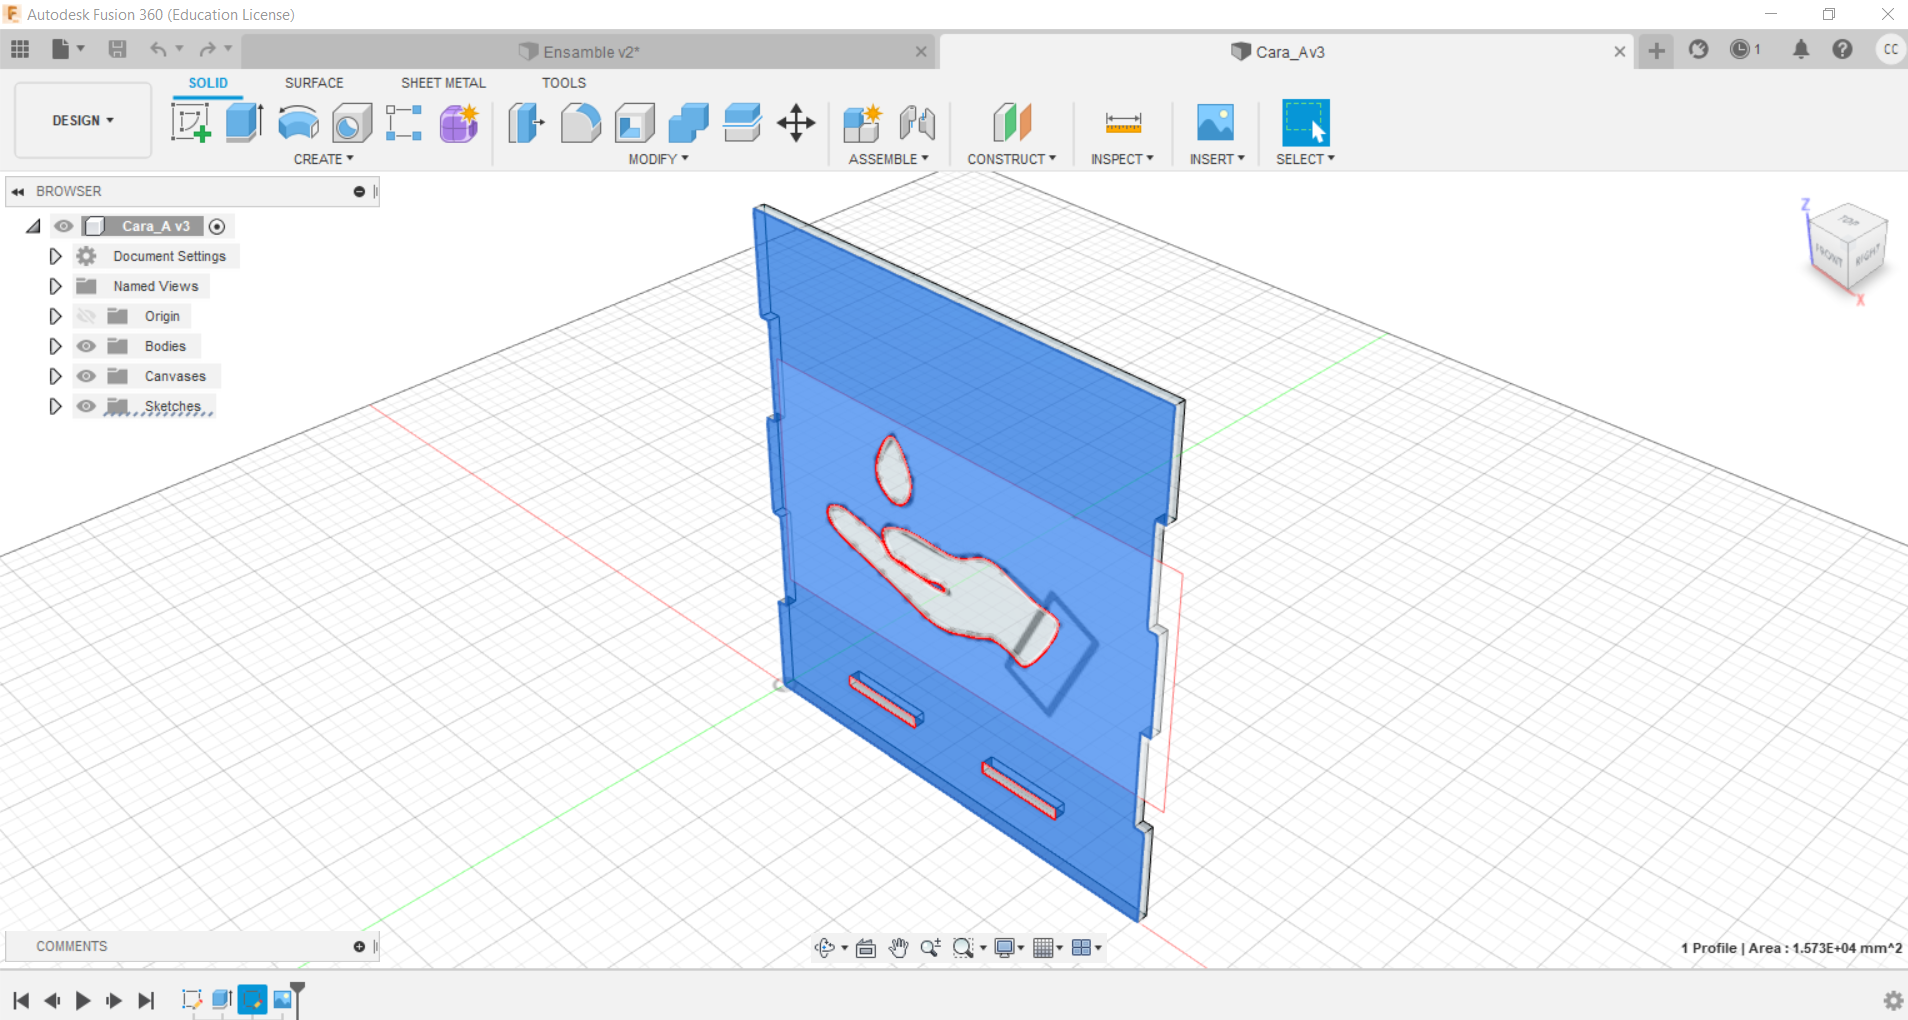
Task: Open the CONSTRUCT dropdown menu
Action: [x=1011, y=159]
